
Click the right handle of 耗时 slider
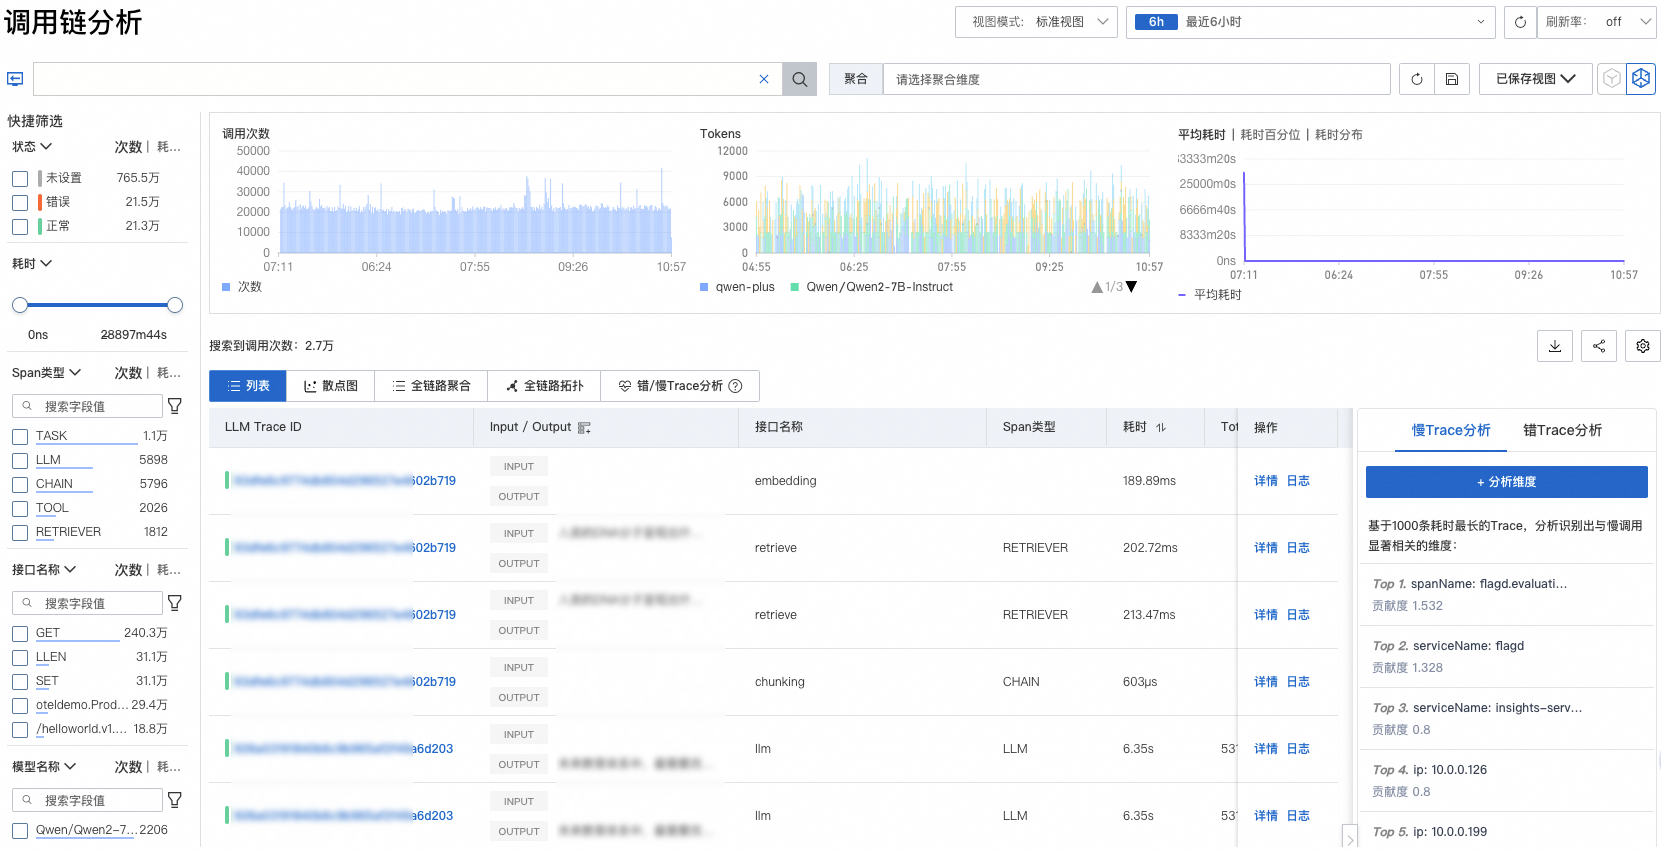pos(175,305)
